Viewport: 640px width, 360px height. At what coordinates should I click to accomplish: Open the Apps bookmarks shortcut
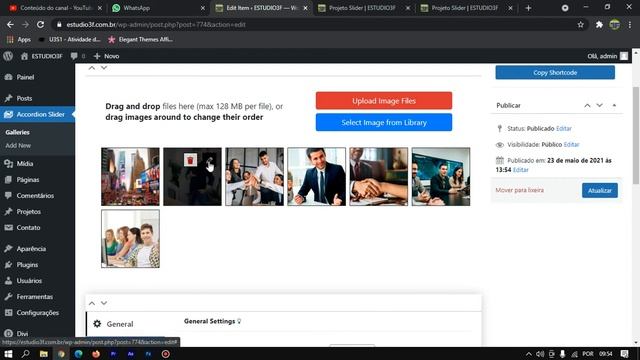pyautogui.click(x=19, y=40)
